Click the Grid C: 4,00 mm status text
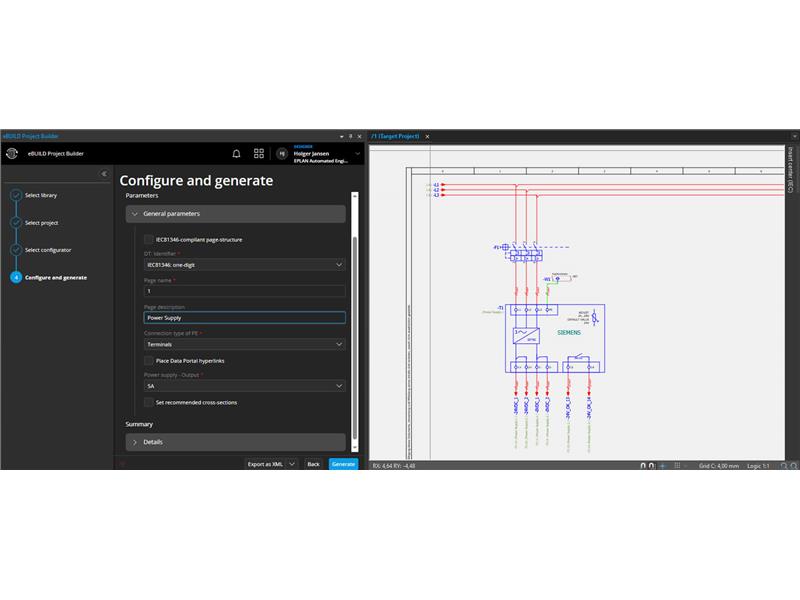 point(719,466)
